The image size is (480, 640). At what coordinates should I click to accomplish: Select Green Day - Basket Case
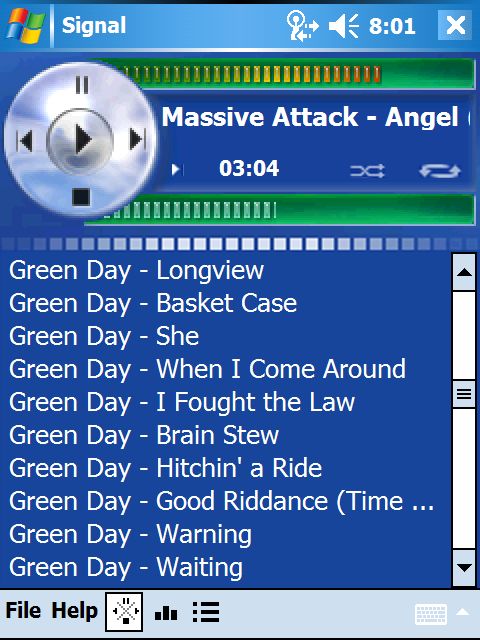coord(153,303)
